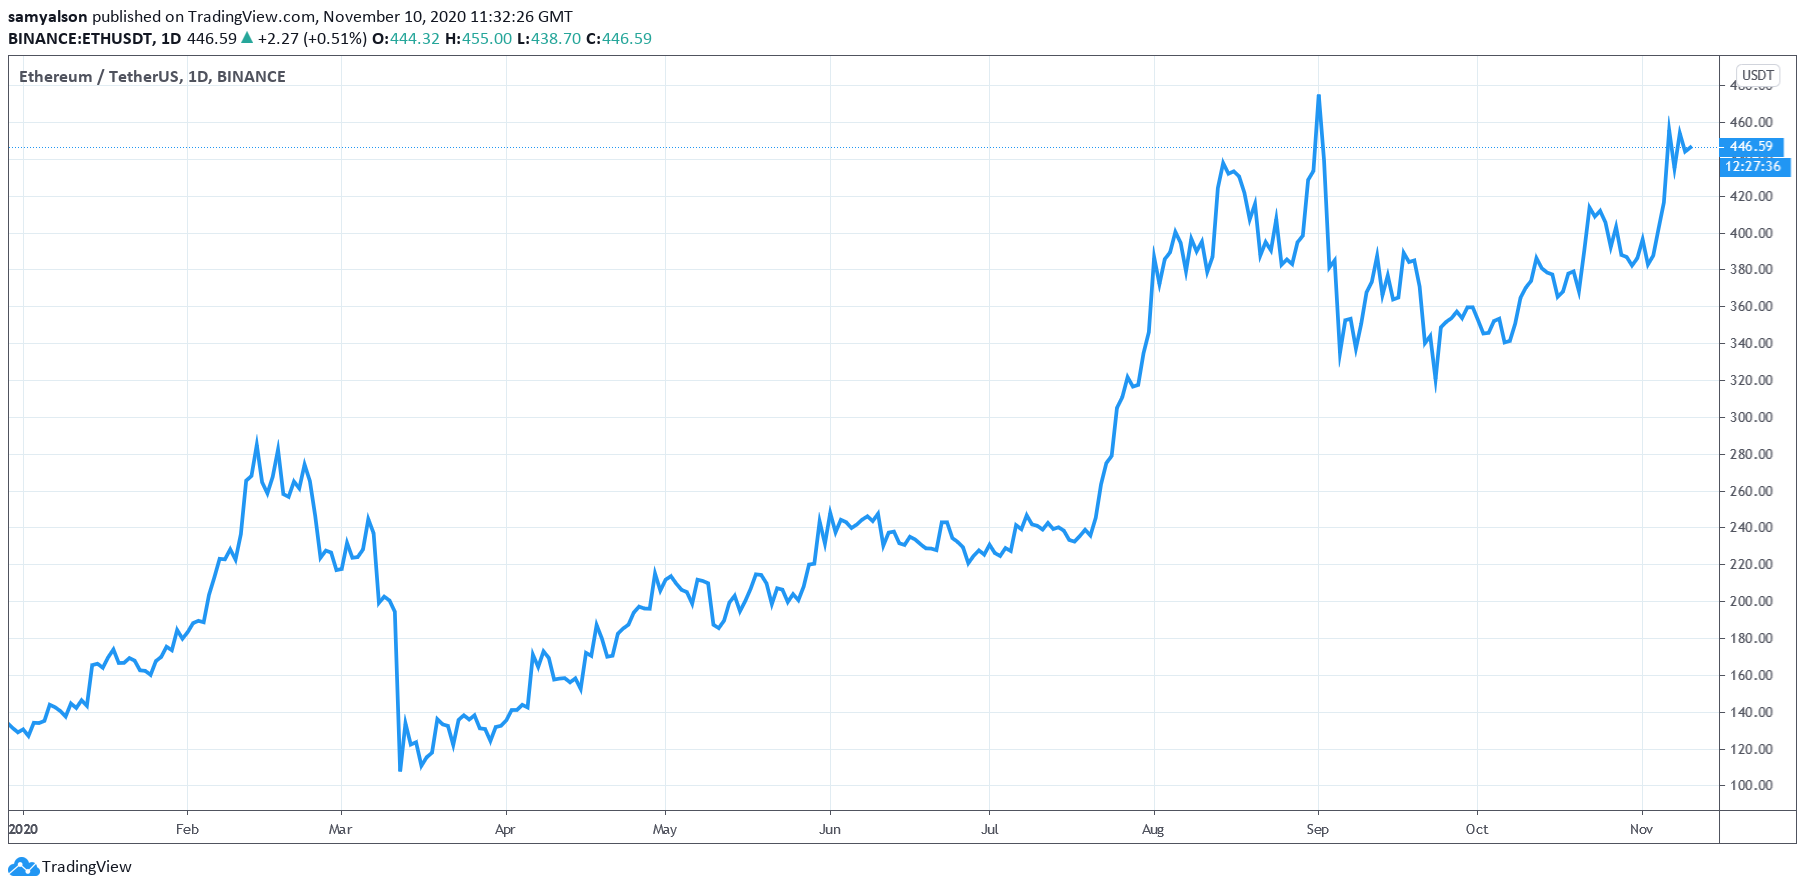Select the Ethereum / TetherUS chart title
Viewport: 1805px width, 890px height.
152,76
